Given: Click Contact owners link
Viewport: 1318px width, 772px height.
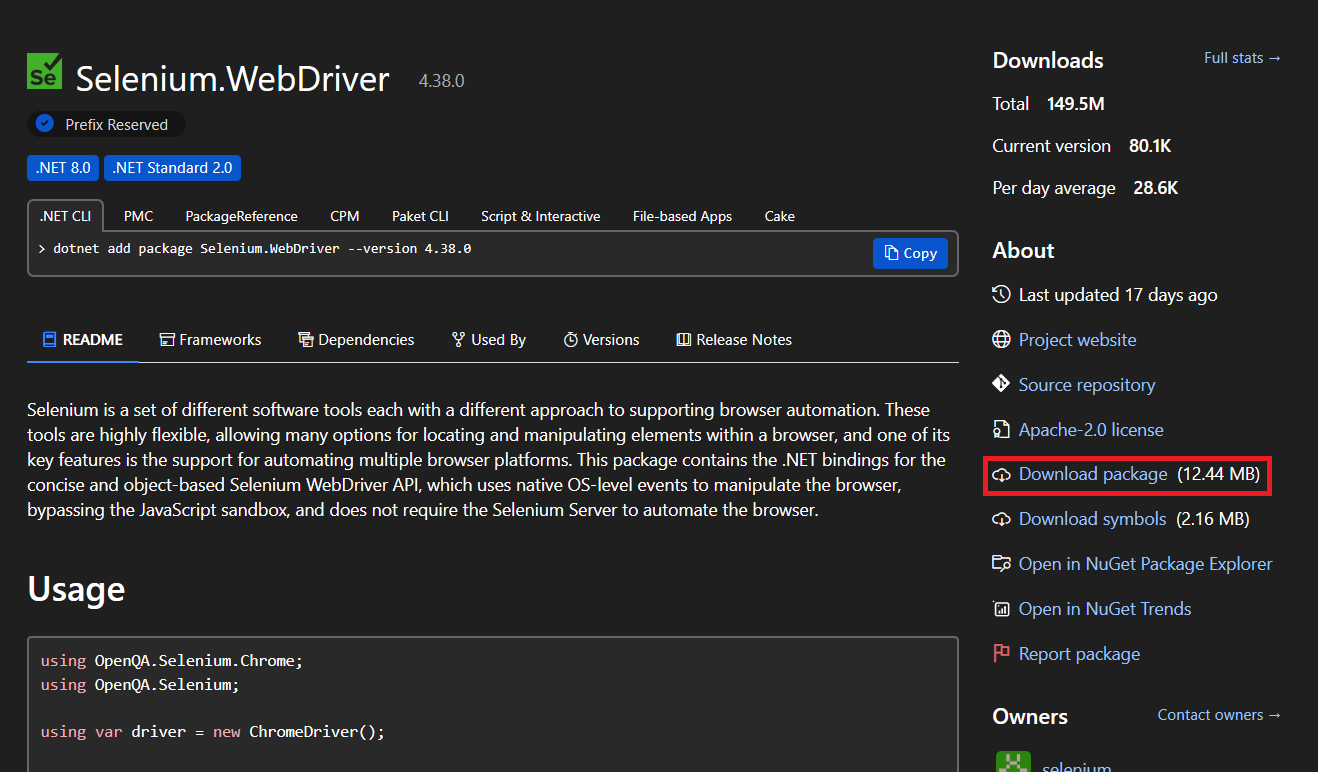Looking at the screenshot, I should coord(1219,715).
